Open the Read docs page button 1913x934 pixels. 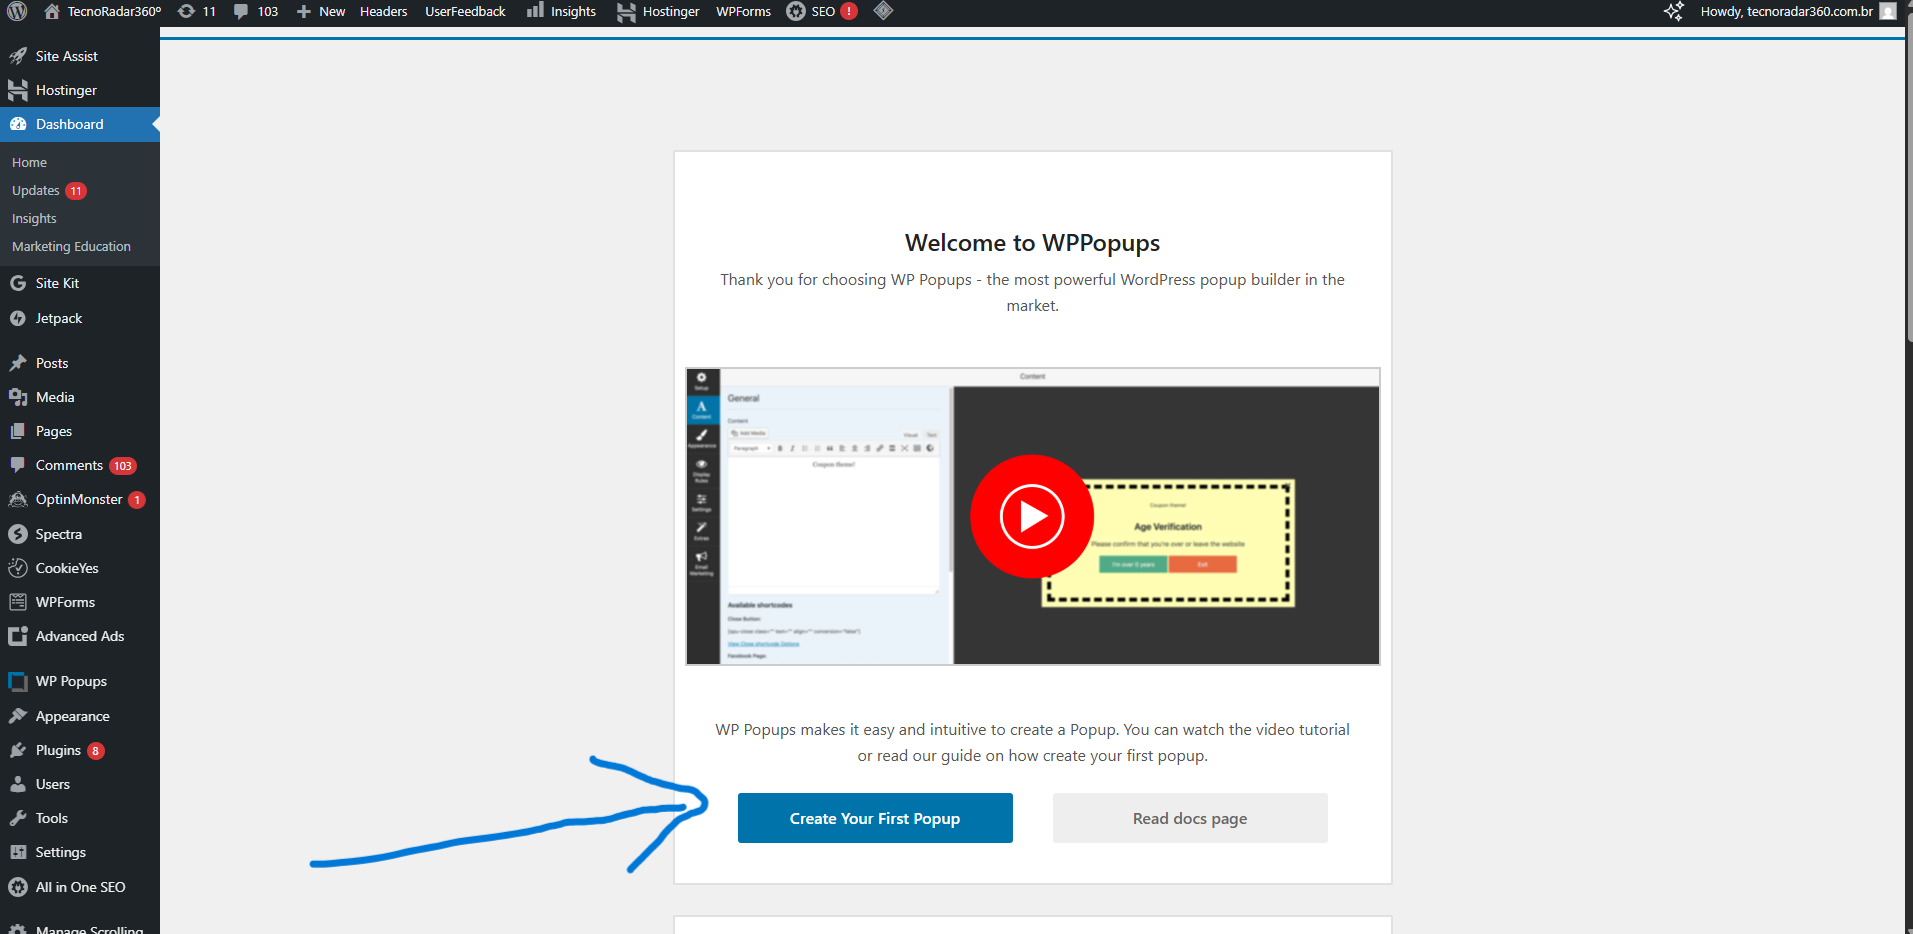pyautogui.click(x=1189, y=818)
